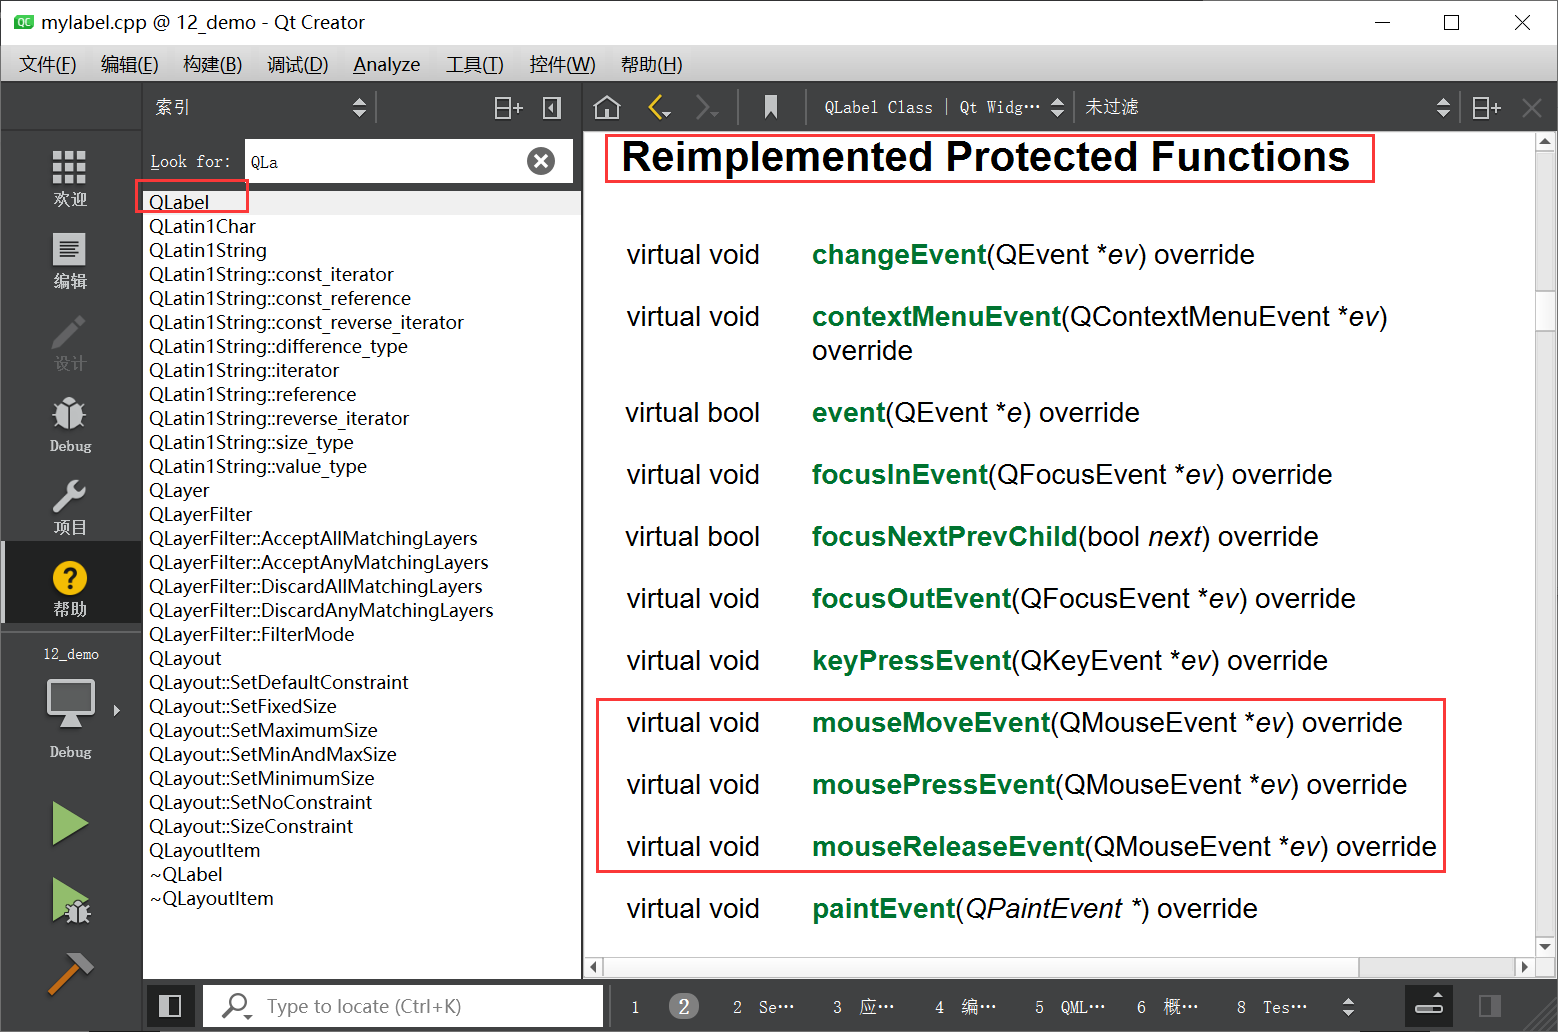This screenshot has width=1558, height=1032.
Task: Close the help index sidebar pane
Action: (x=552, y=108)
